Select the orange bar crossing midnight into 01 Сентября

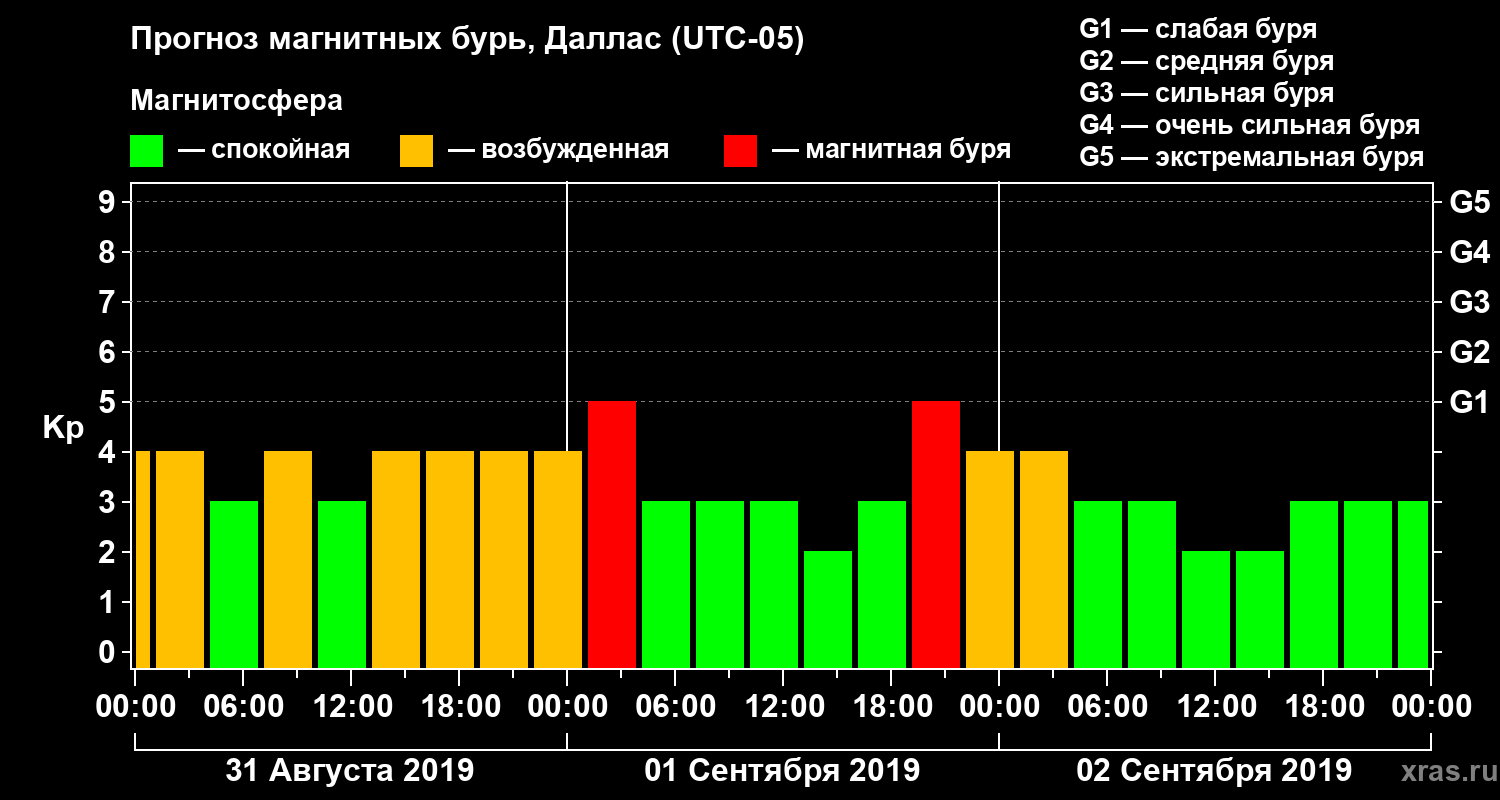pyautogui.click(x=558, y=559)
